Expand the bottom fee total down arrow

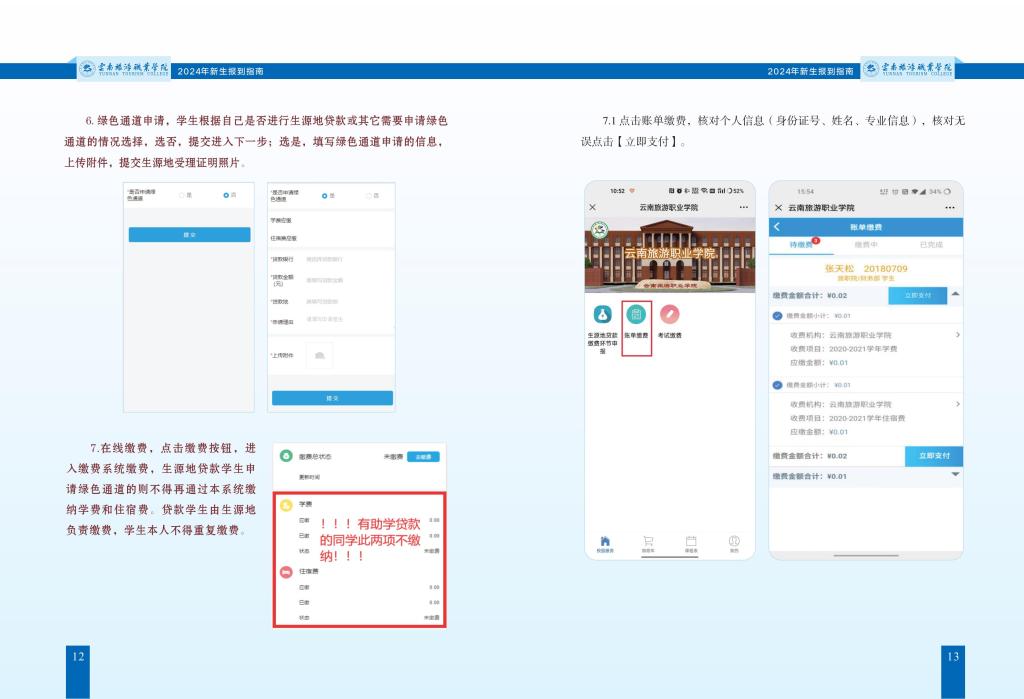(x=955, y=474)
